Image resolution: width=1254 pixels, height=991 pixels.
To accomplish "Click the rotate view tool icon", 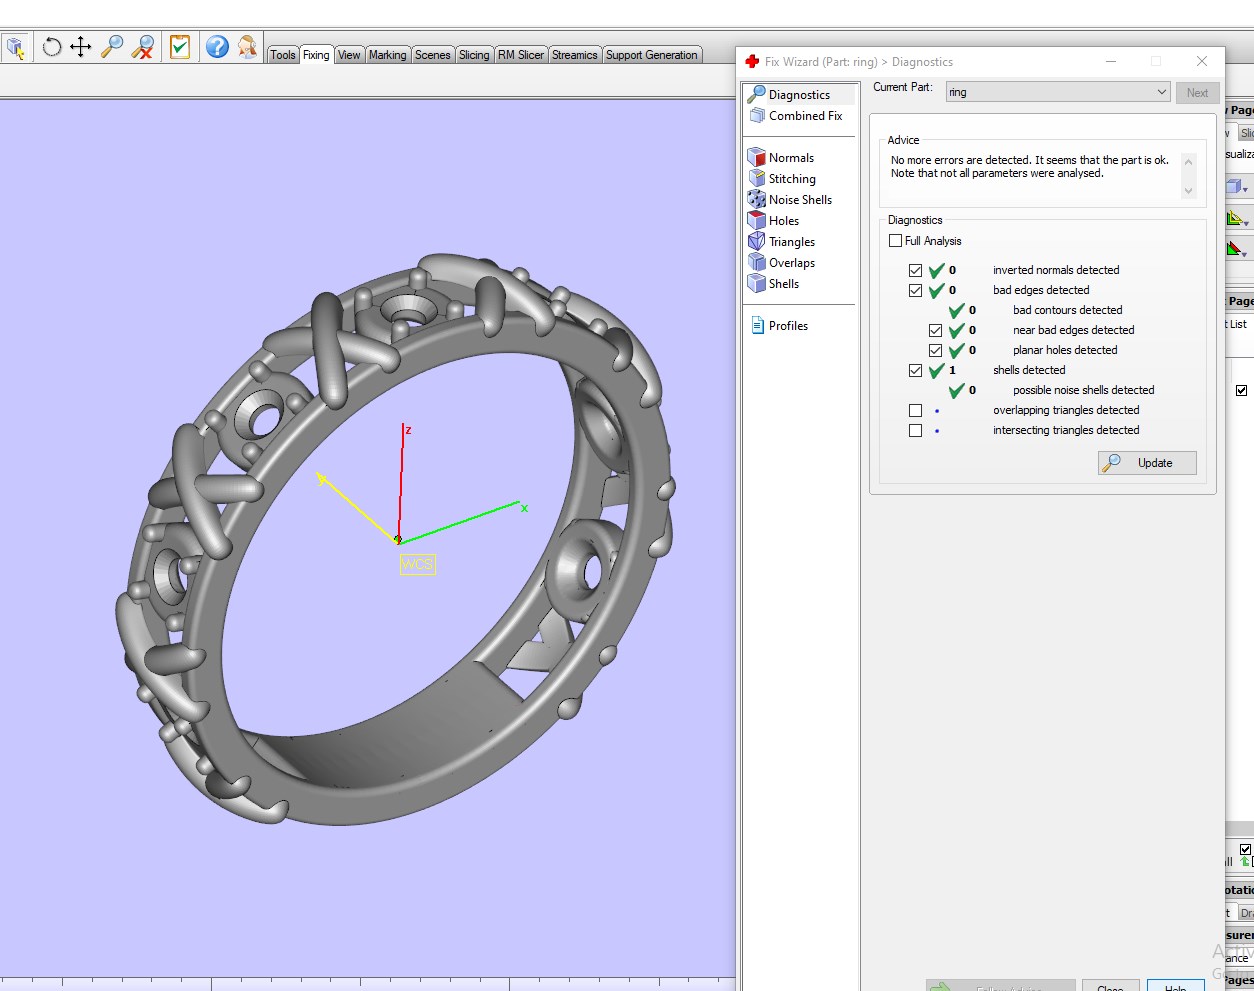I will coord(52,47).
